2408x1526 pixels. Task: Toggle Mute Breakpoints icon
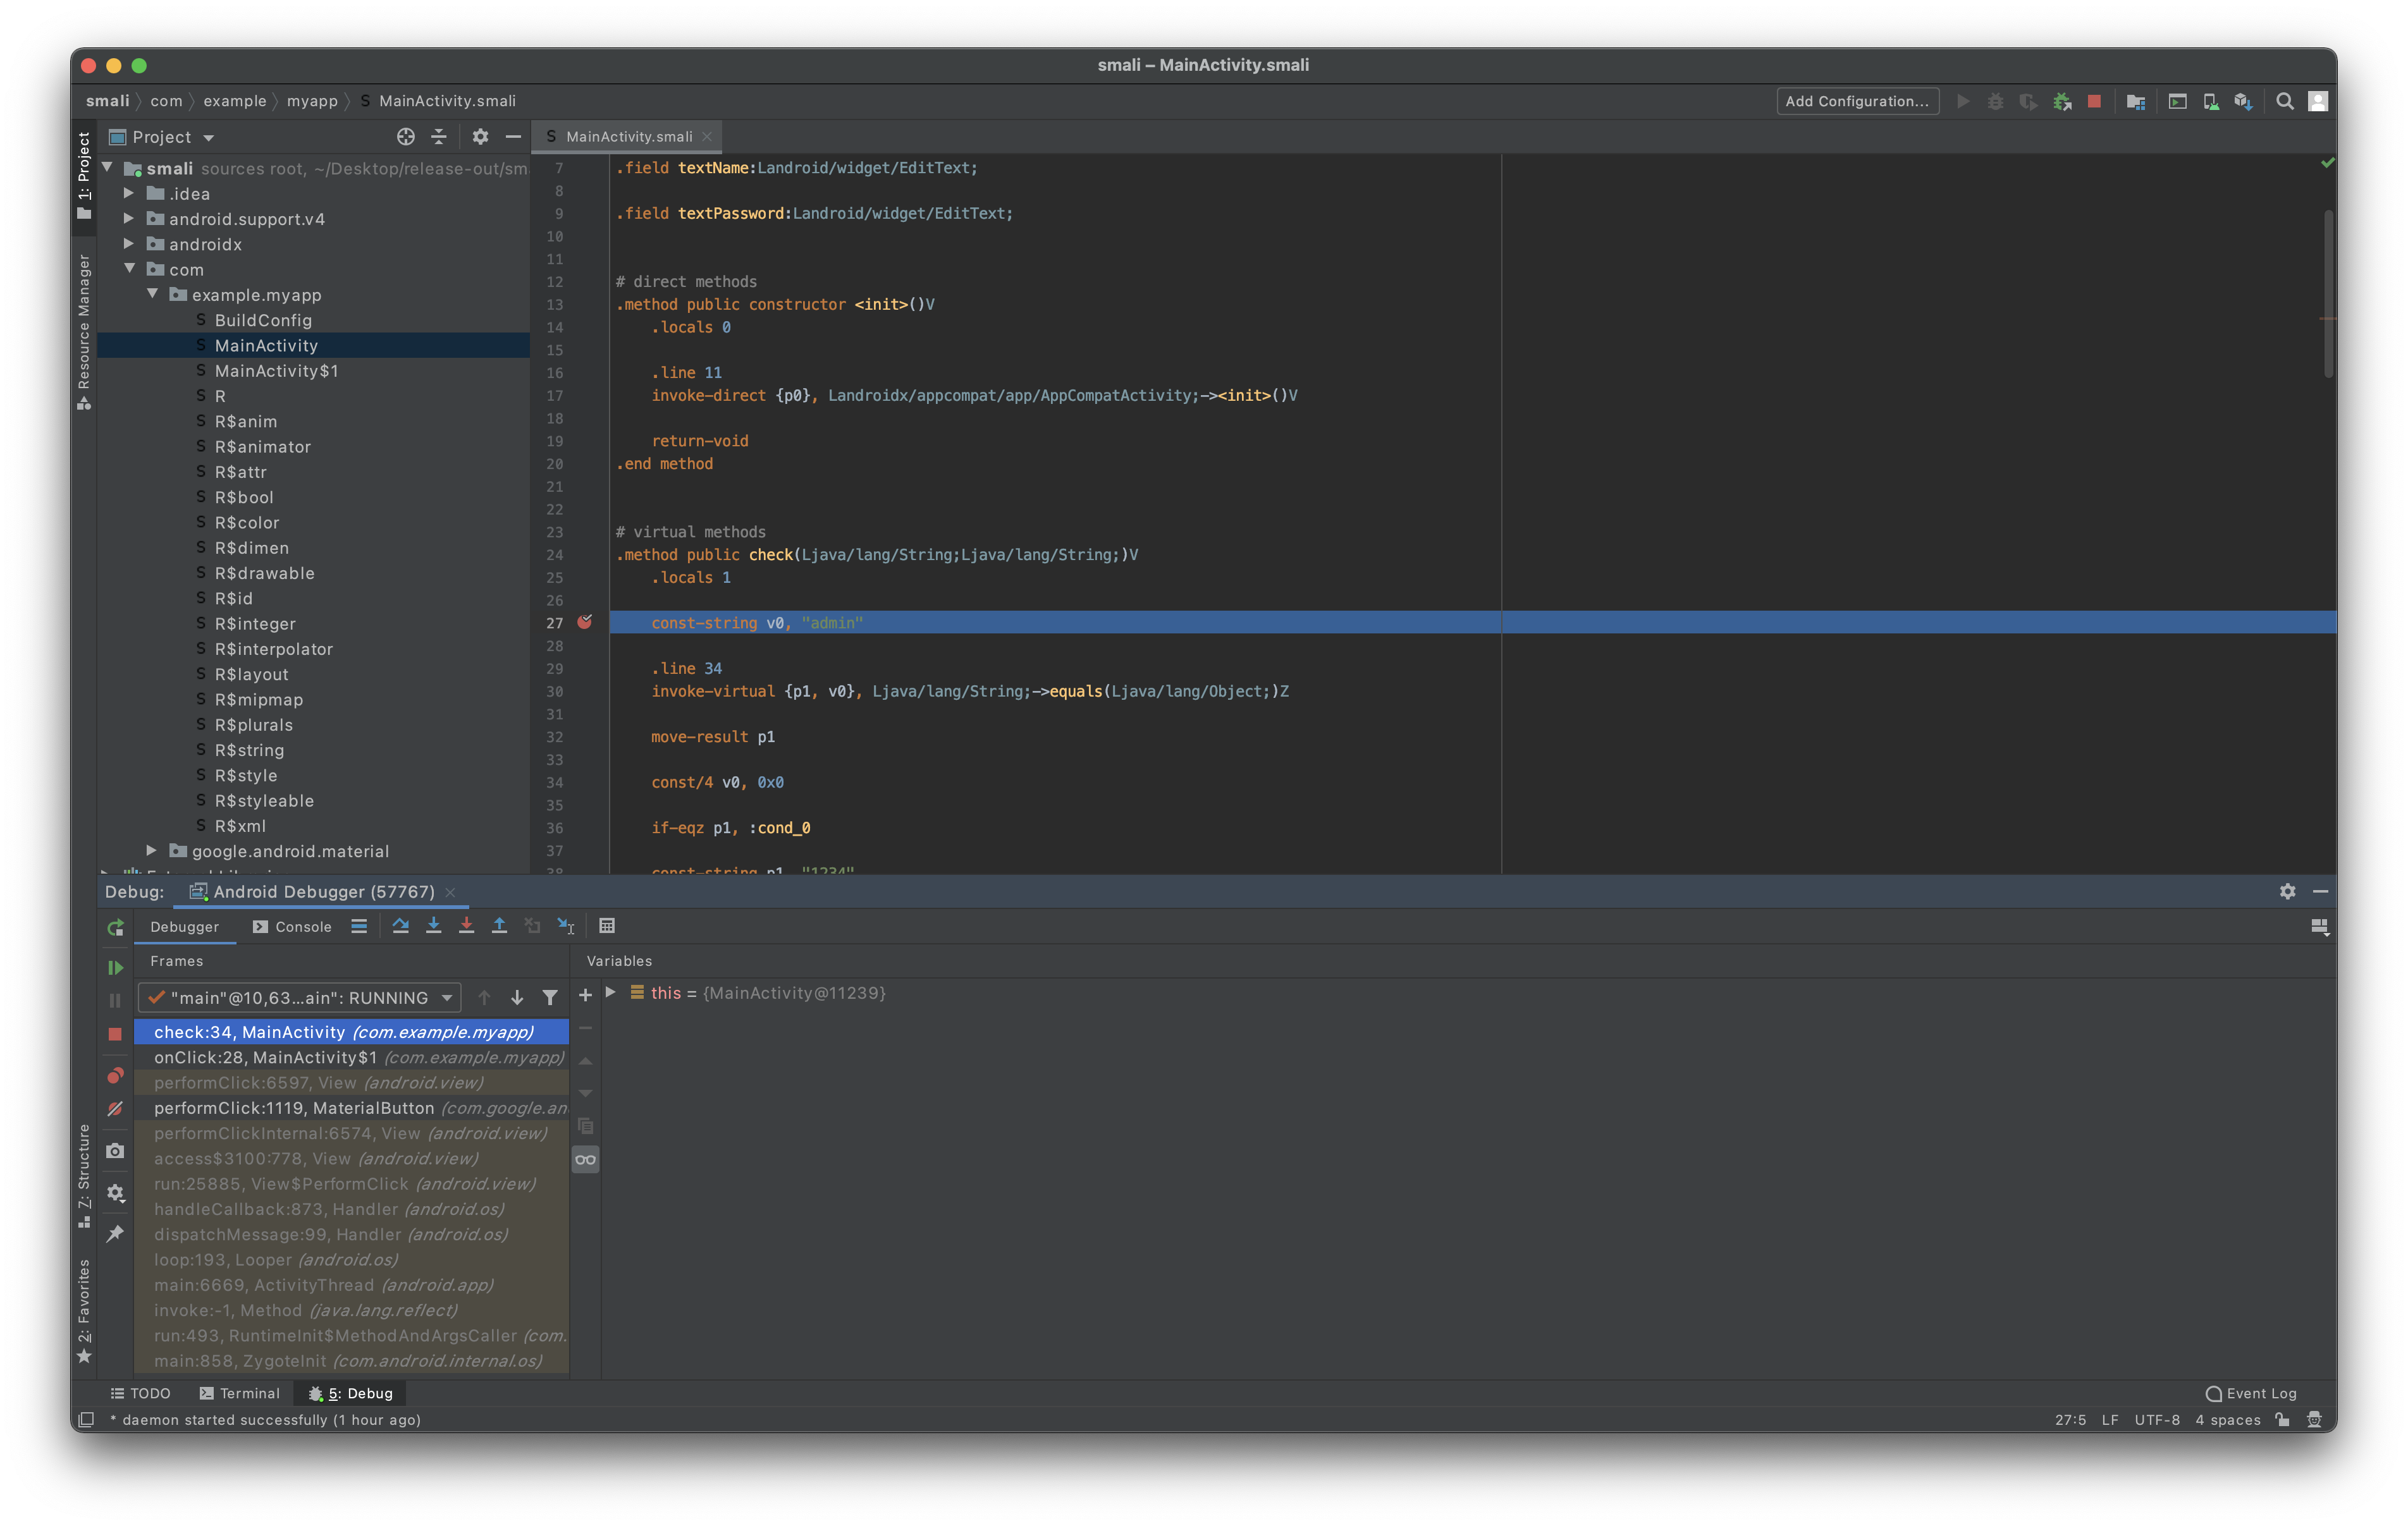(x=115, y=1109)
